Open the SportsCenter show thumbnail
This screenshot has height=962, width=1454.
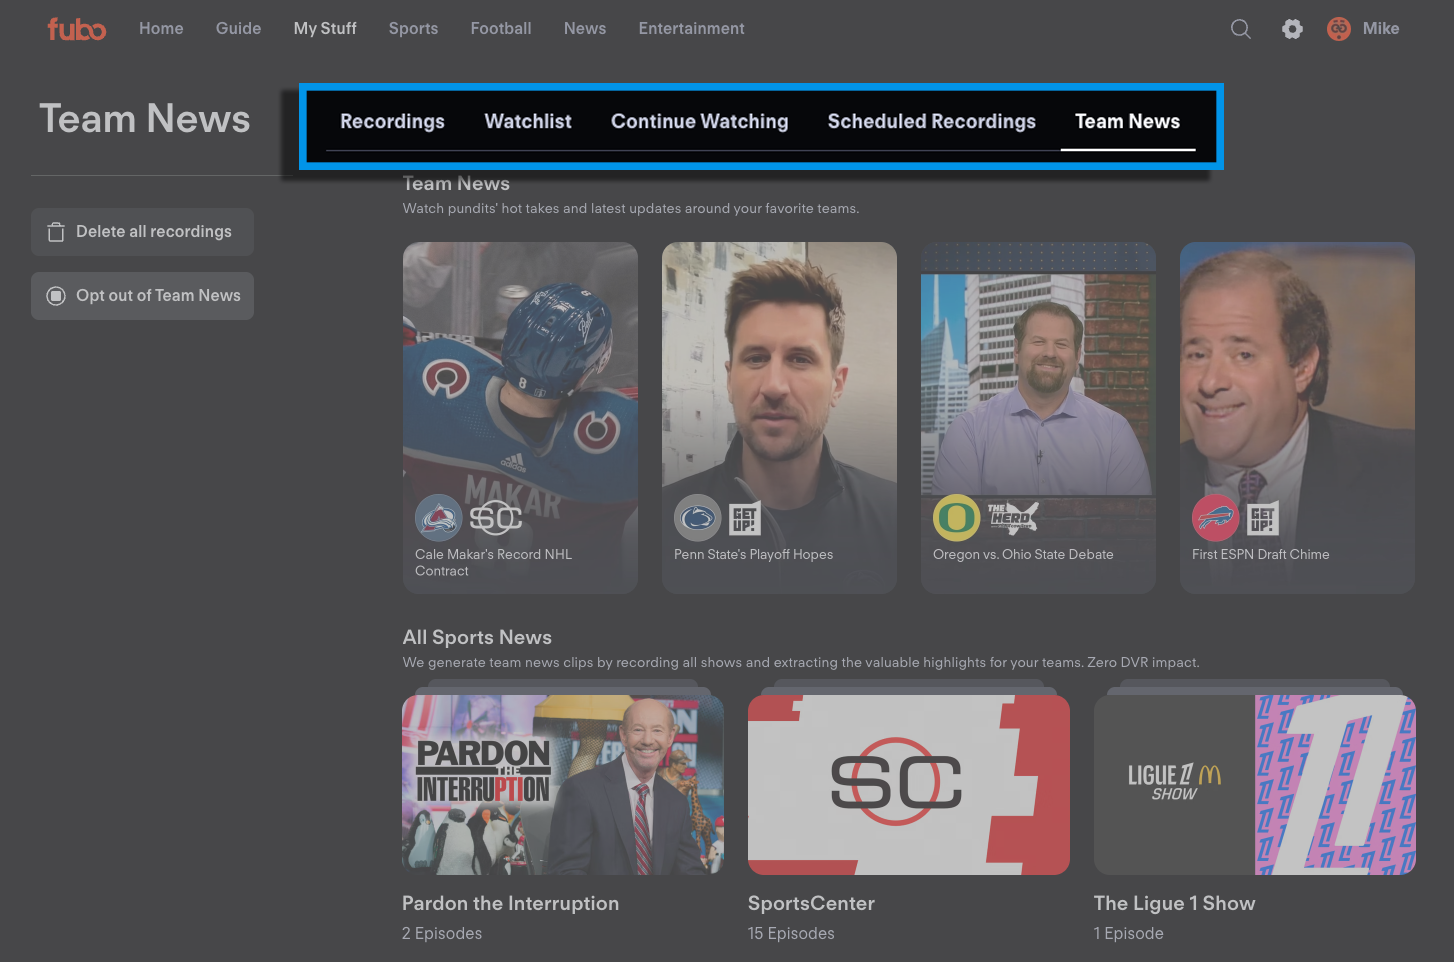pos(909,785)
